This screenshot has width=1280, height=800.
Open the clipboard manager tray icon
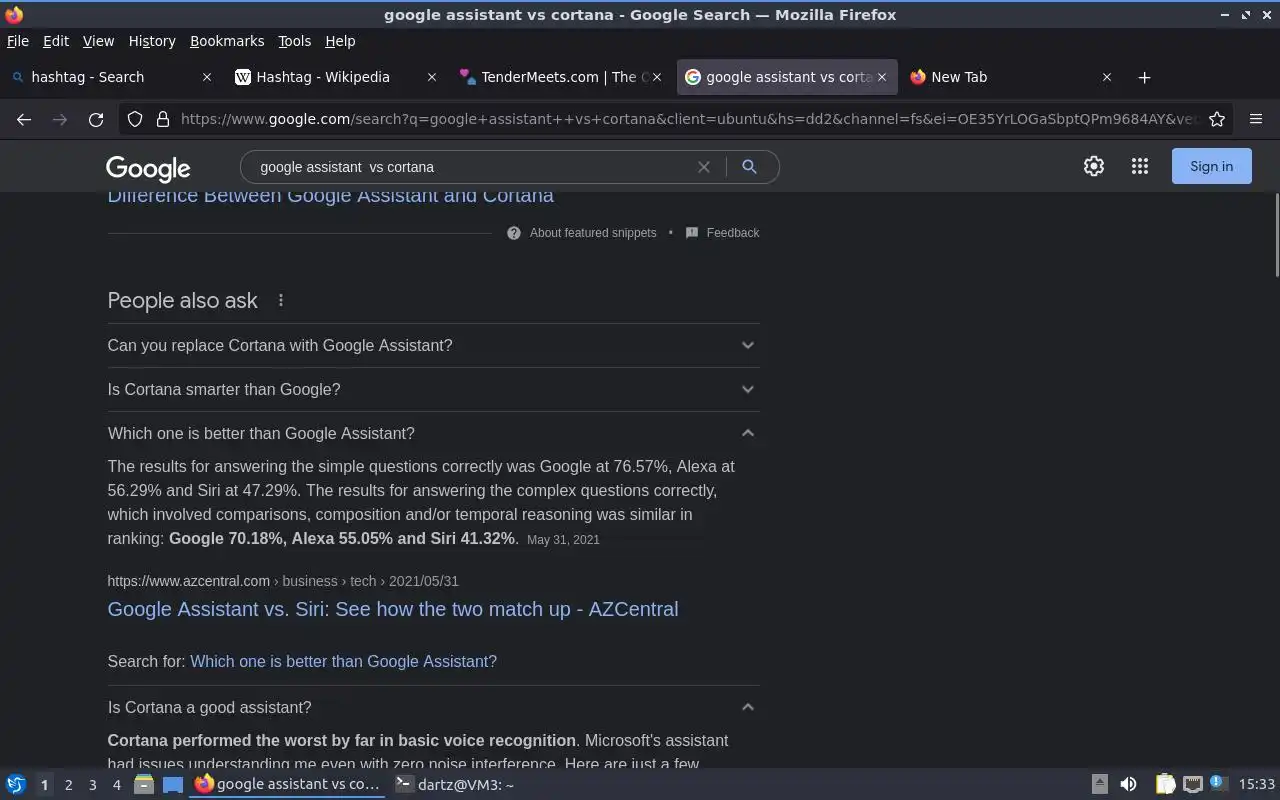click(1165, 785)
